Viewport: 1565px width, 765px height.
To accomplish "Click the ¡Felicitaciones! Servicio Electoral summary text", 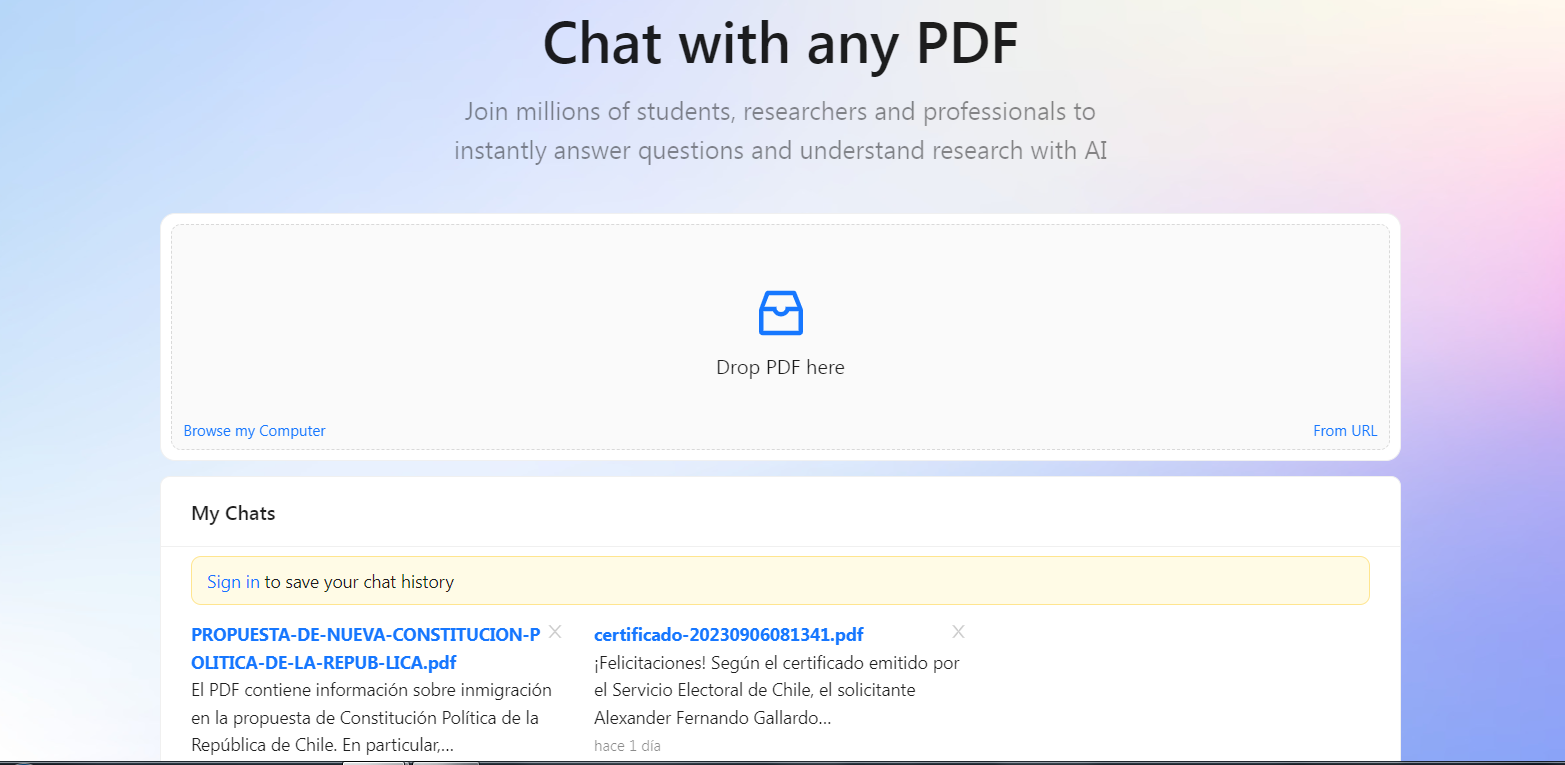I will tap(776, 690).
